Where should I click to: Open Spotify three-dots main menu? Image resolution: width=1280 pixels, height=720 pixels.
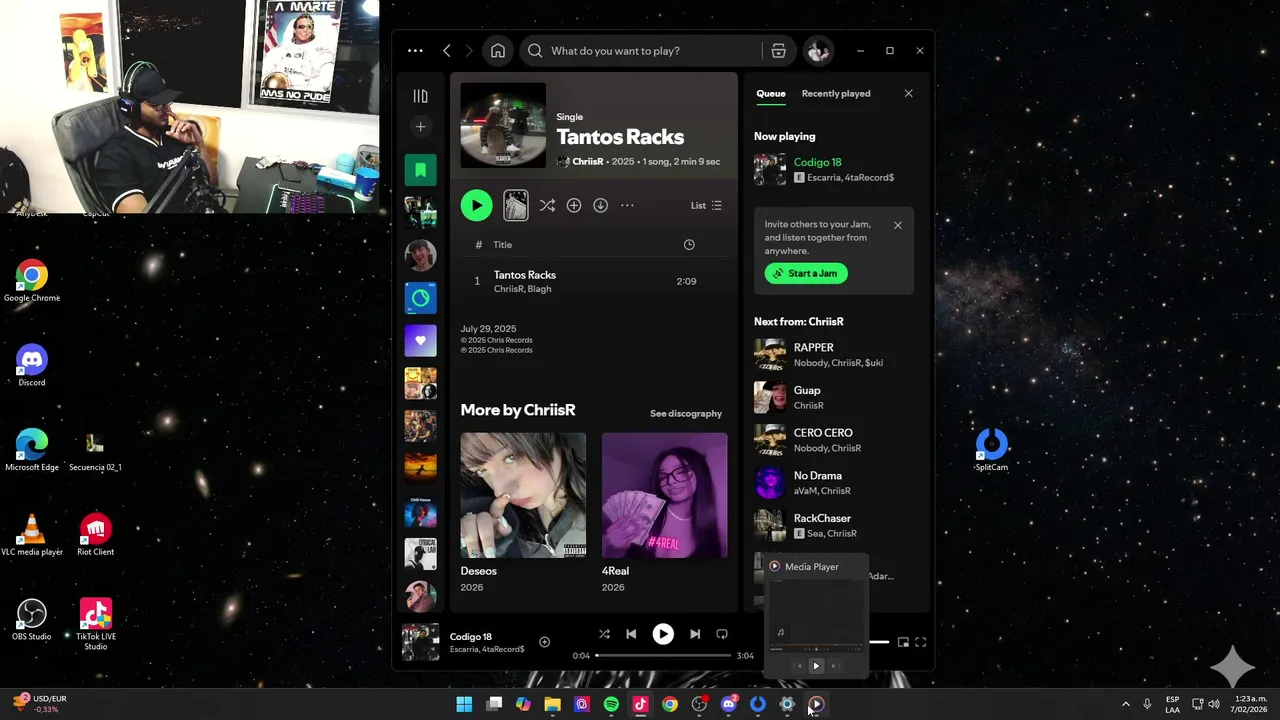pyautogui.click(x=415, y=51)
